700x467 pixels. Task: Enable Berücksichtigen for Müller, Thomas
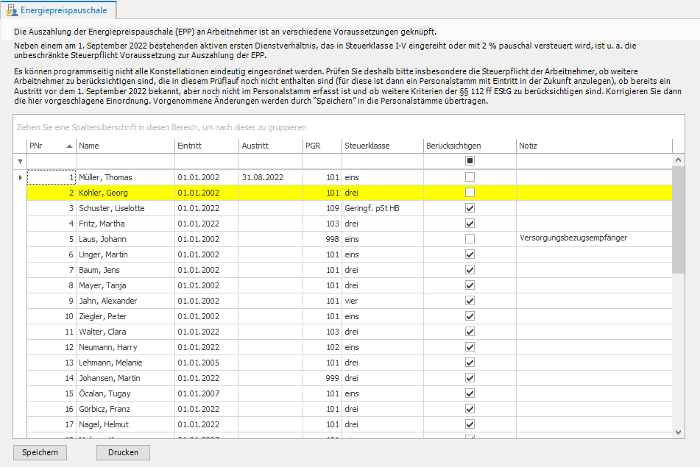pos(470,177)
